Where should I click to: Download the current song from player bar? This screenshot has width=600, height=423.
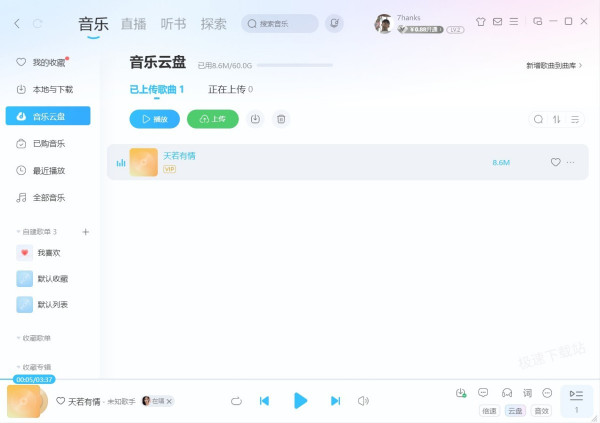pyautogui.click(x=461, y=393)
